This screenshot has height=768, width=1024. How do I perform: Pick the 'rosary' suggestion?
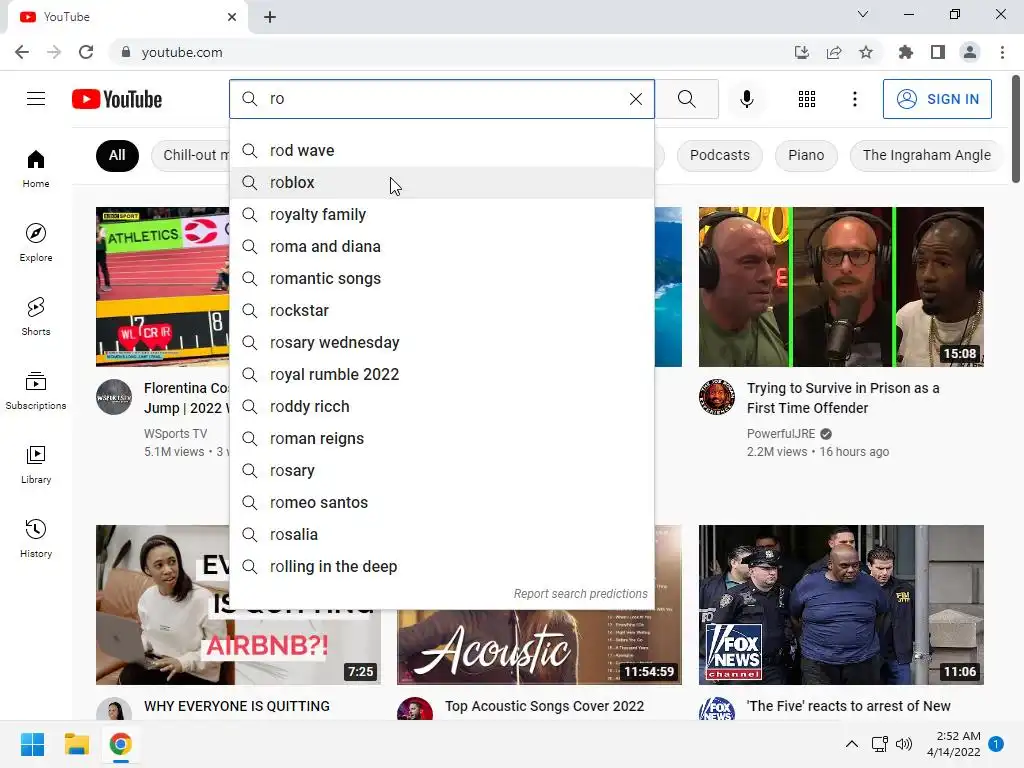441,470
